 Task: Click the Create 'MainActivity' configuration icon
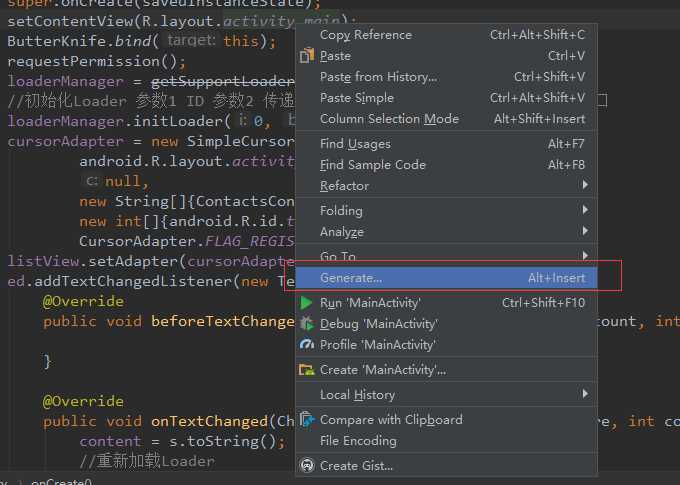pos(308,370)
